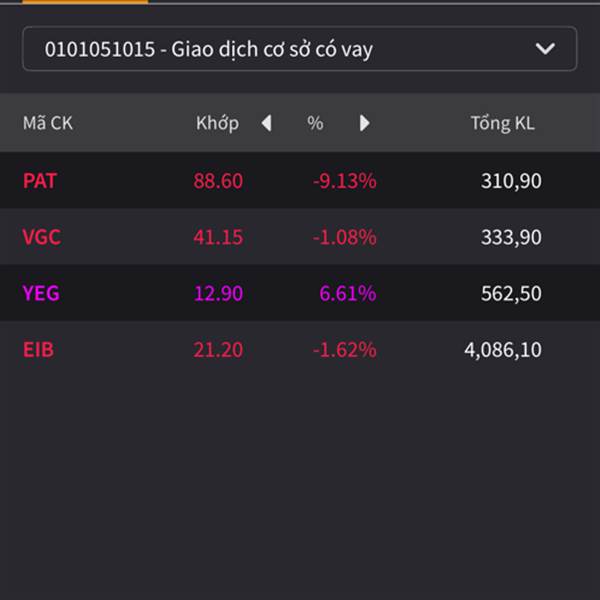Click PAT total volume 310,90
Screen dimensions: 600x600
click(x=510, y=181)
